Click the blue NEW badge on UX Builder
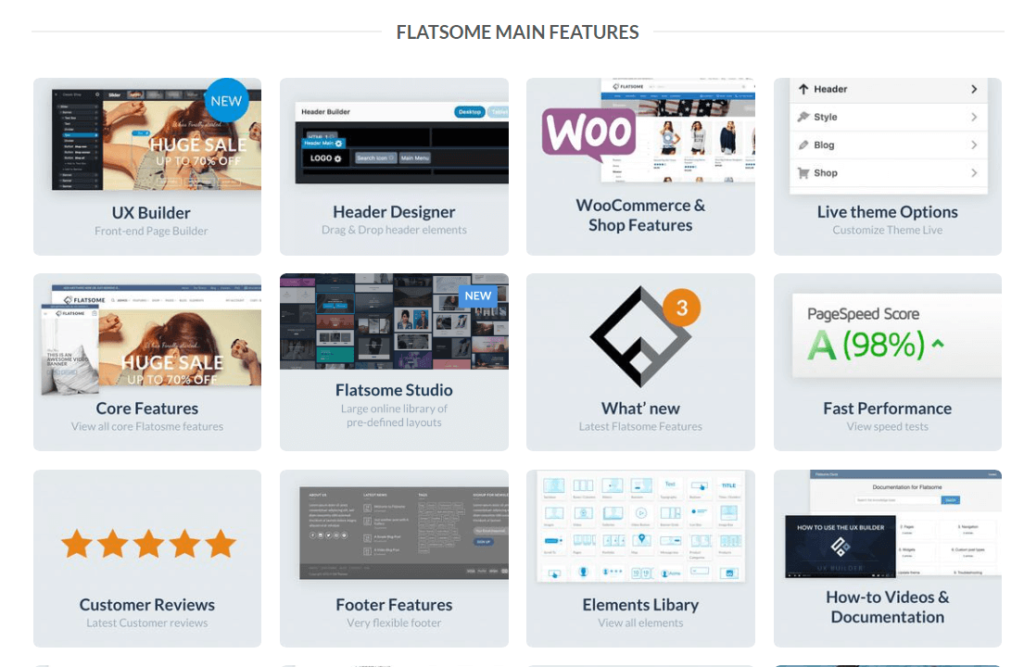 227,100
